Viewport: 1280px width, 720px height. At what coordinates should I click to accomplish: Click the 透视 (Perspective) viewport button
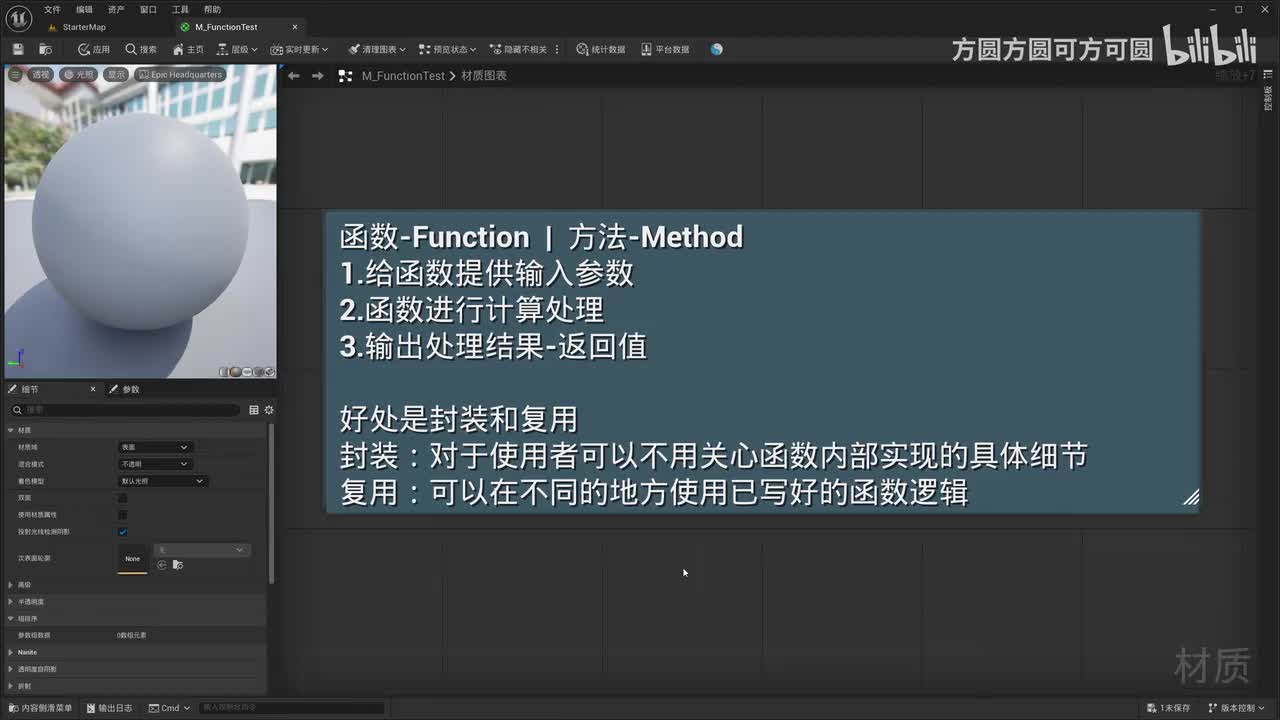(40, 74)
